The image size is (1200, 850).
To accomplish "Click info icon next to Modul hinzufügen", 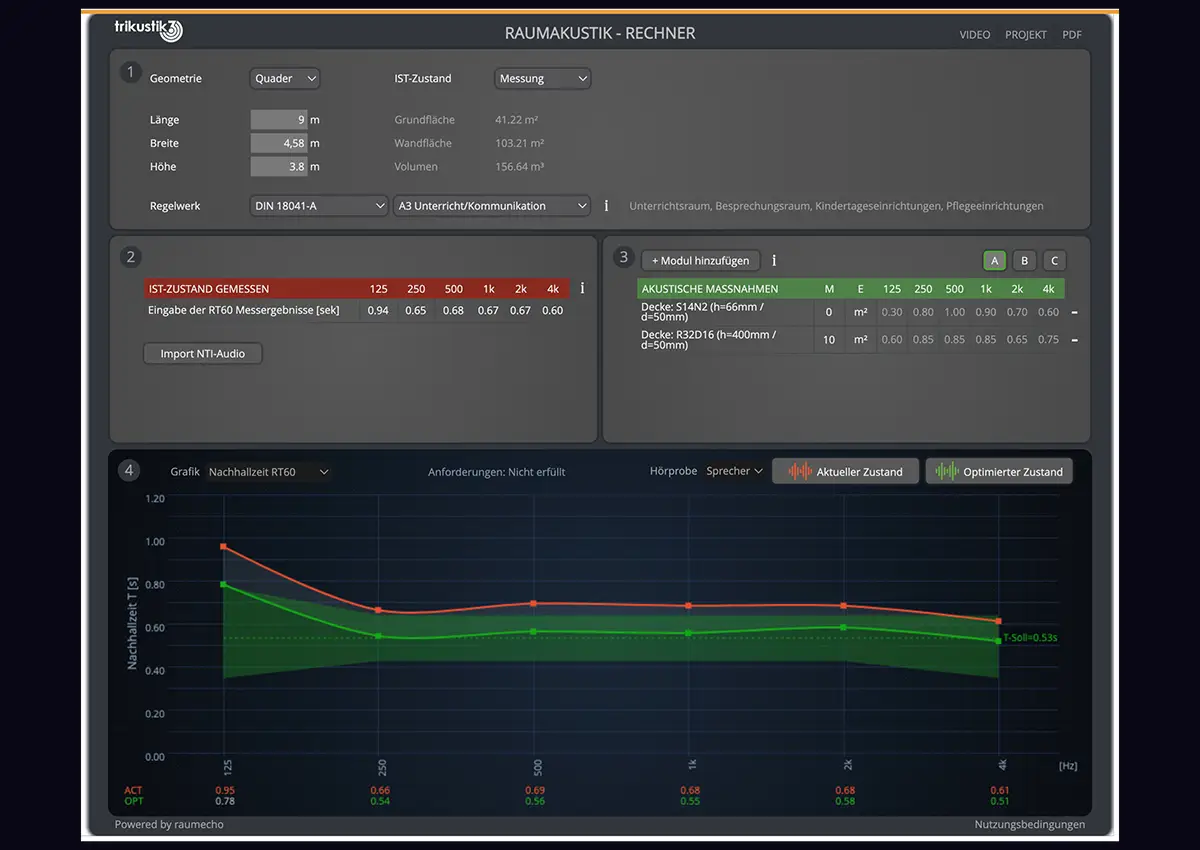I will (774, 261).
